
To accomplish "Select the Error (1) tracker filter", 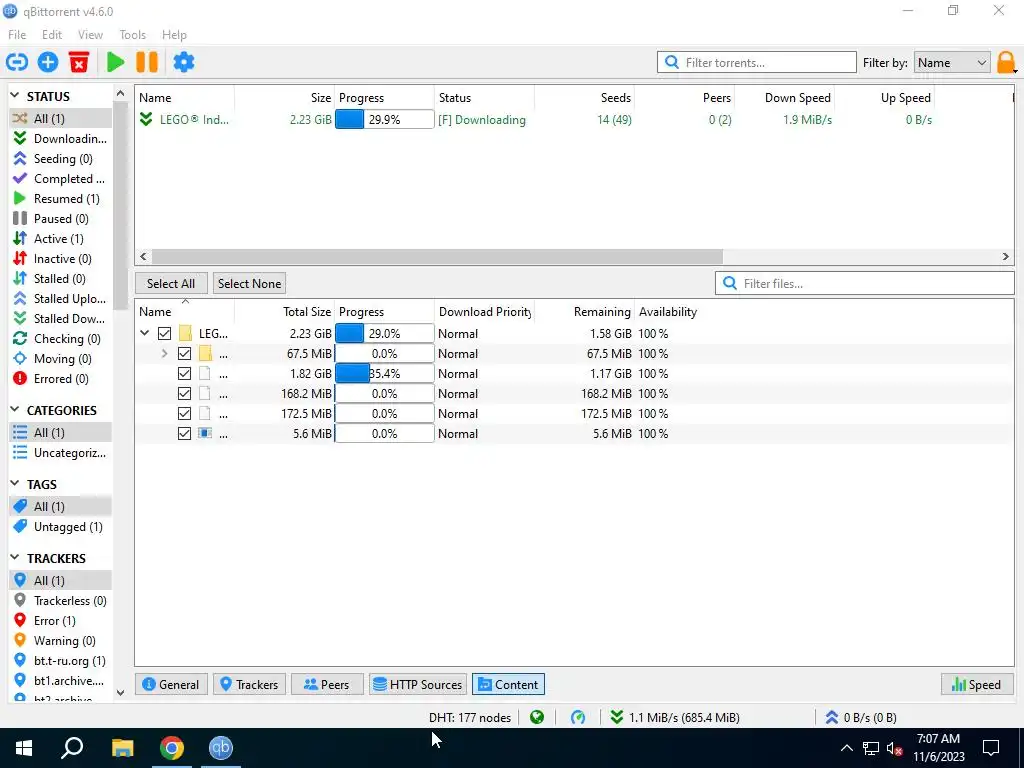I will (x=60, y=620).
